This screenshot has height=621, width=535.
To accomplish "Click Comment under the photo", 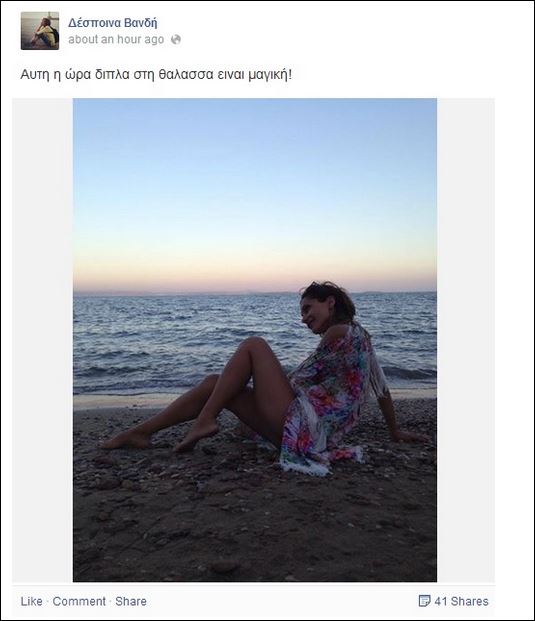I will click(79, 601).
